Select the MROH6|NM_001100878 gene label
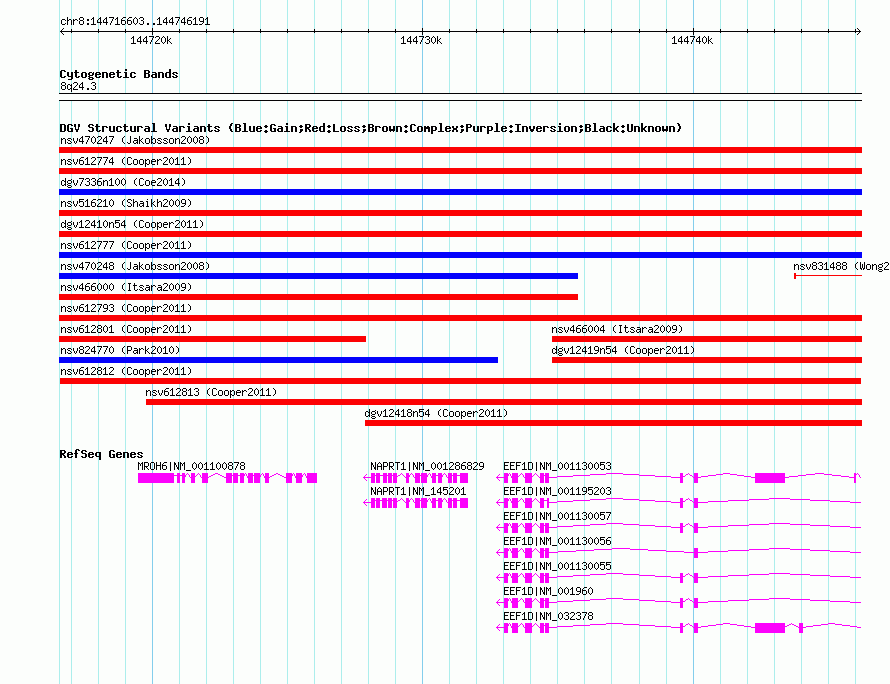Screen dimensions: 890x684 [x=191, y=466]
